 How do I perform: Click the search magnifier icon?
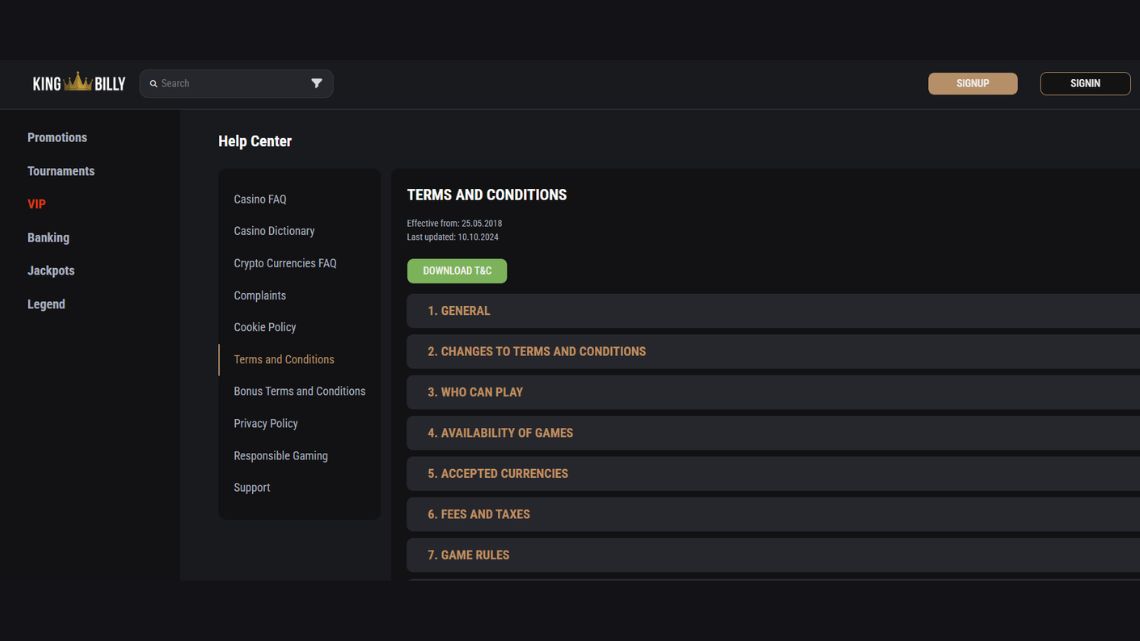coord(153,84)
